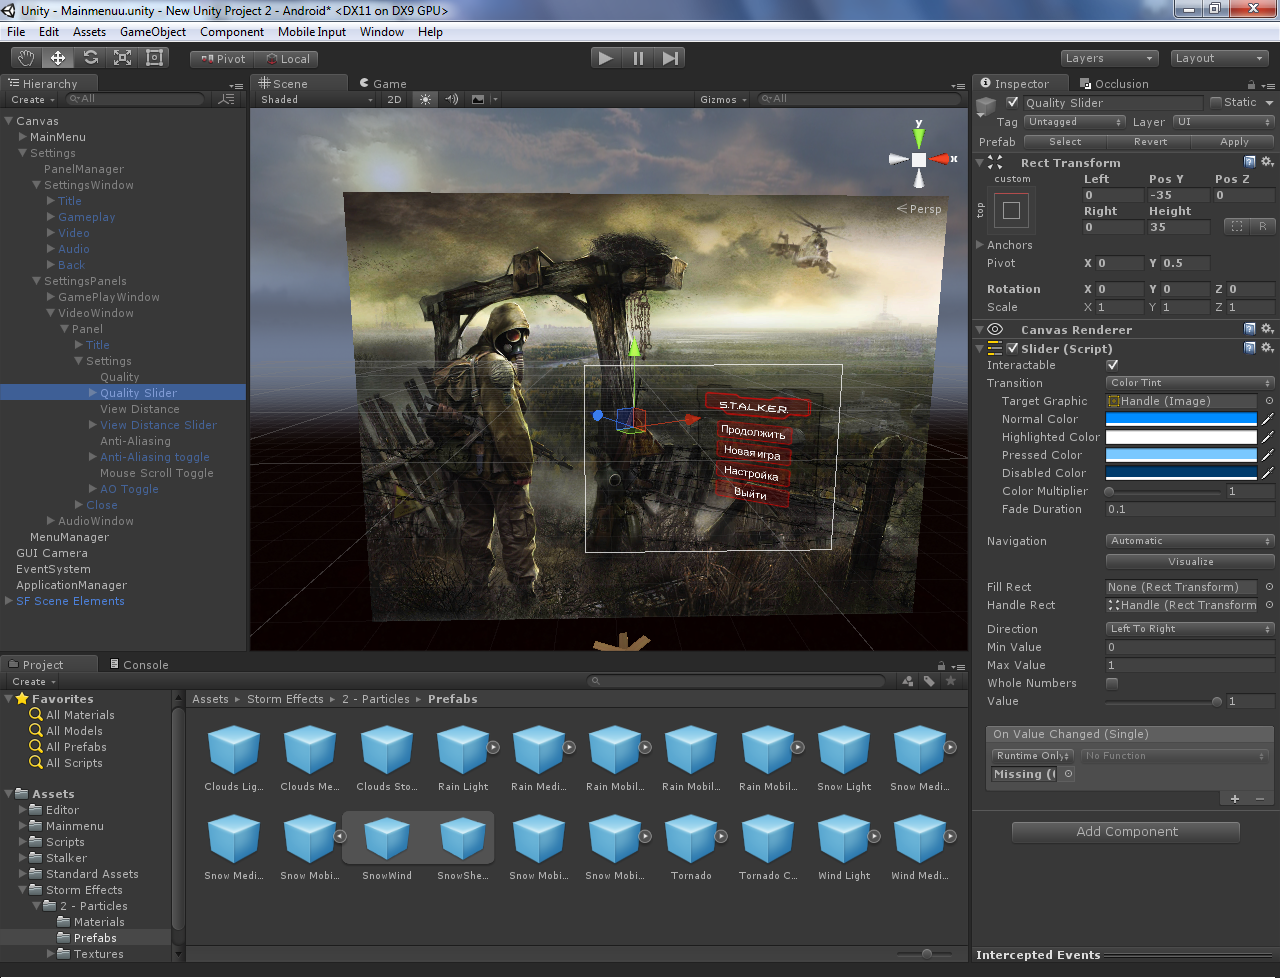This screenshot has height=978, width=1280.
Task: Open the Rect Transform gear menu
Action: [x=1267, y=162]
